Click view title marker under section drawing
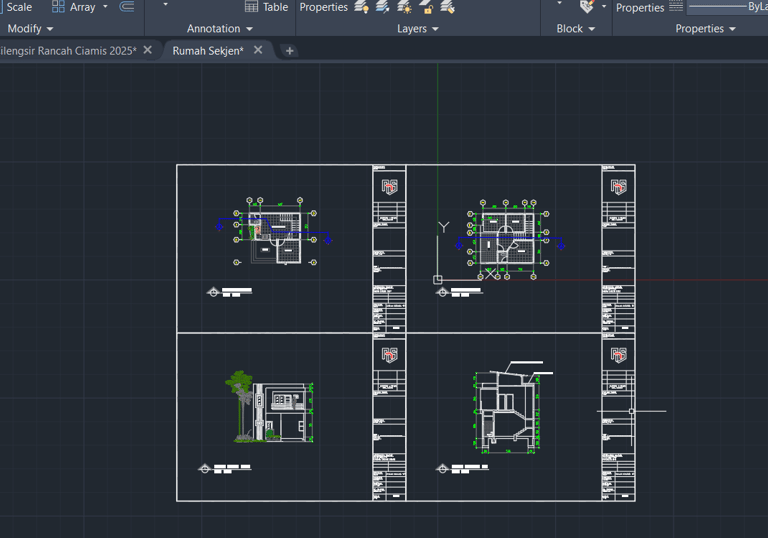Screen dimensions: 768x538 click(x=461, y=469)
